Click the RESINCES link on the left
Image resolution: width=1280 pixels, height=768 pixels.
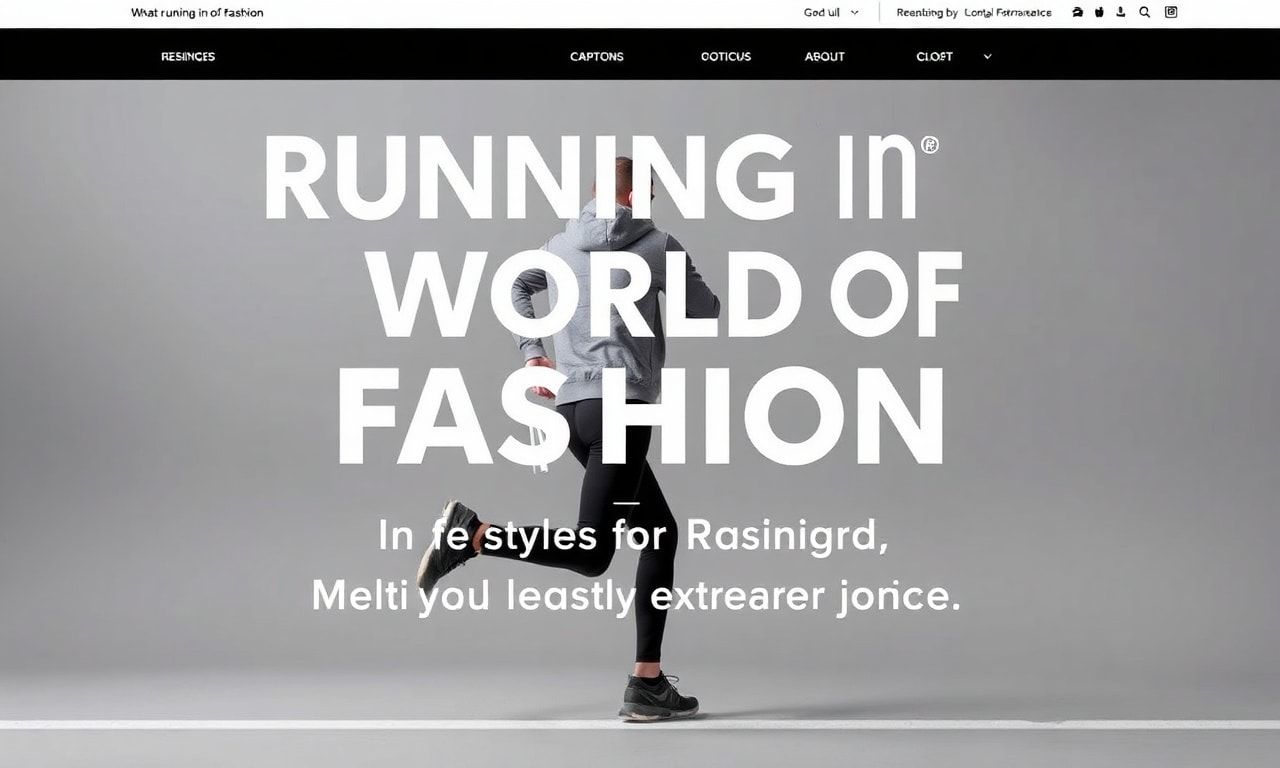point(187,57)
